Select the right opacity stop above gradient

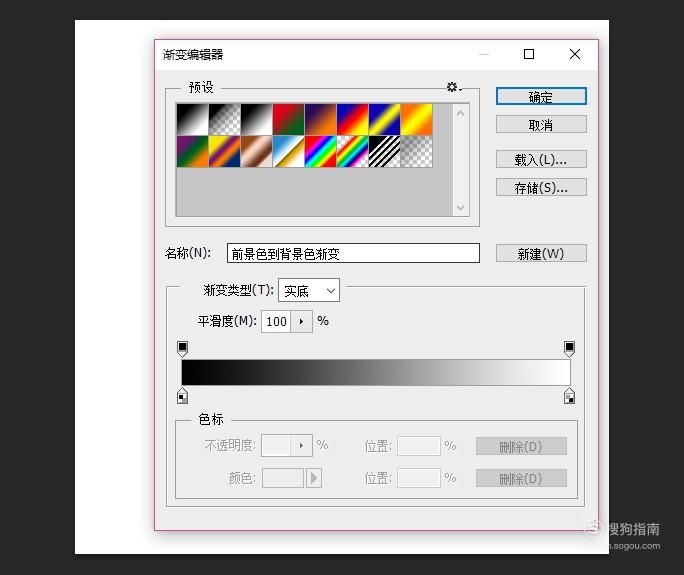point(569,349)
